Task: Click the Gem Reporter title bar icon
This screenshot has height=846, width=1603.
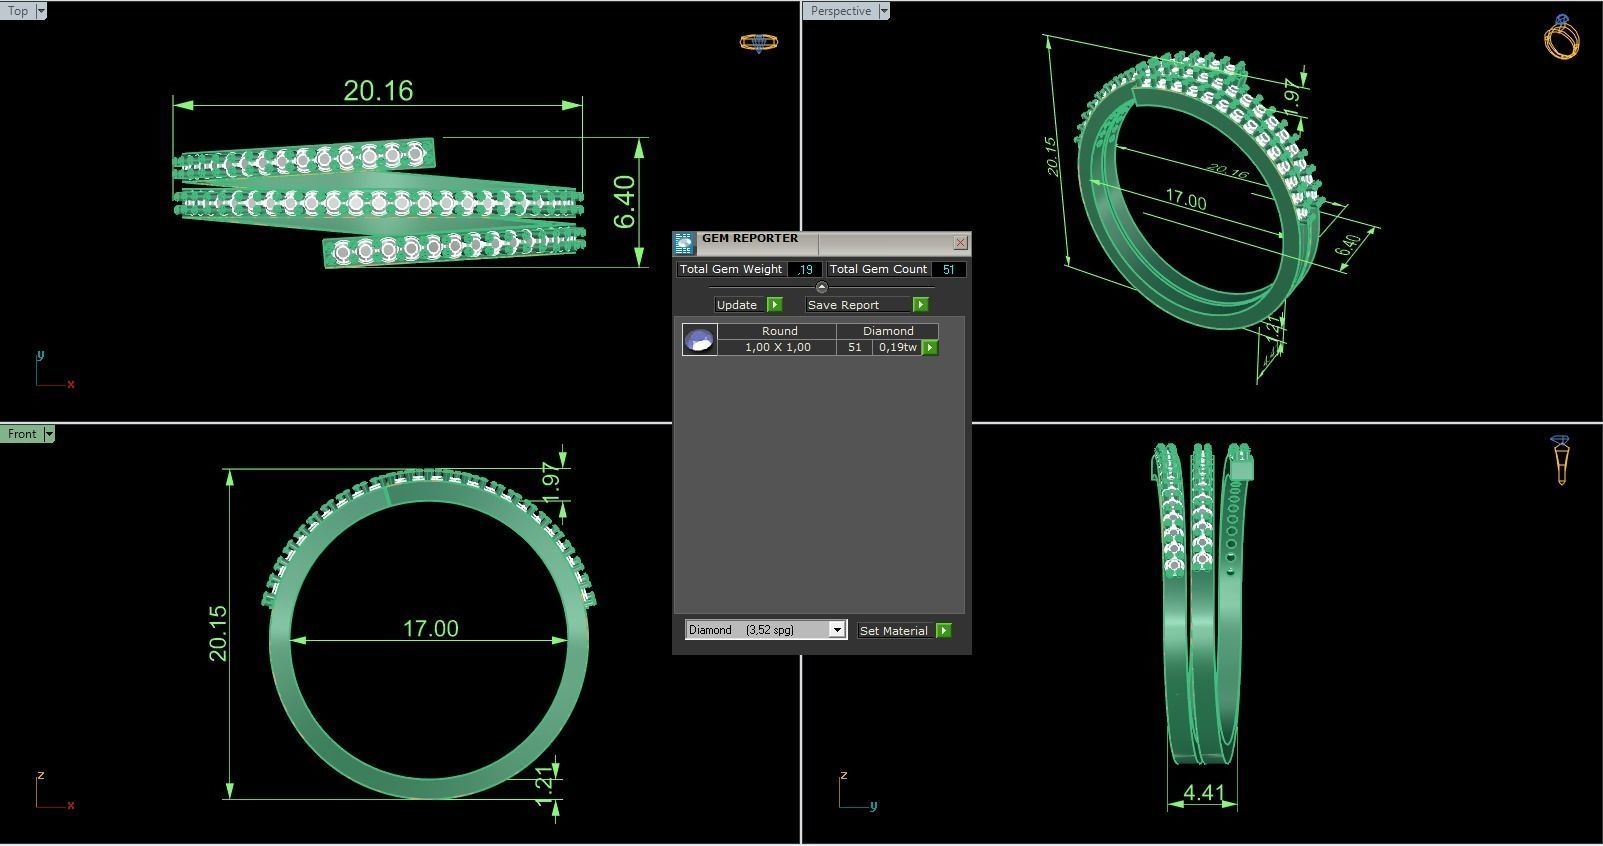Action: pos(684,243)
